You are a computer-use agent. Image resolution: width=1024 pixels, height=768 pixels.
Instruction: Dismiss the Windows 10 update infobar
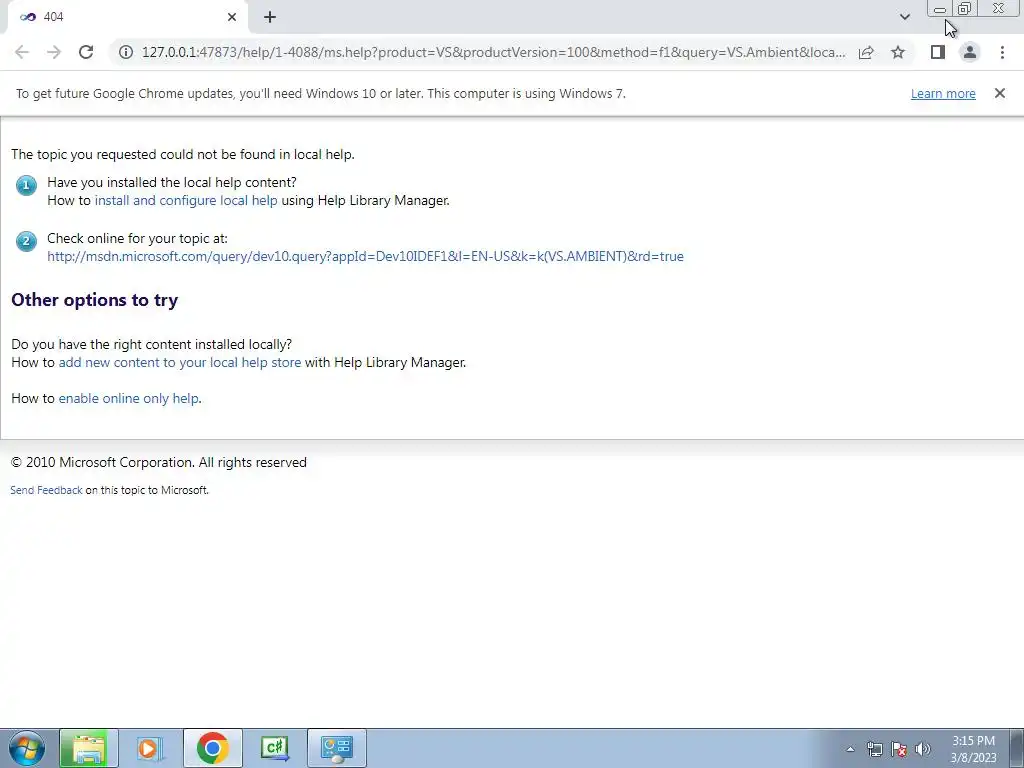[x=999, y=93]
